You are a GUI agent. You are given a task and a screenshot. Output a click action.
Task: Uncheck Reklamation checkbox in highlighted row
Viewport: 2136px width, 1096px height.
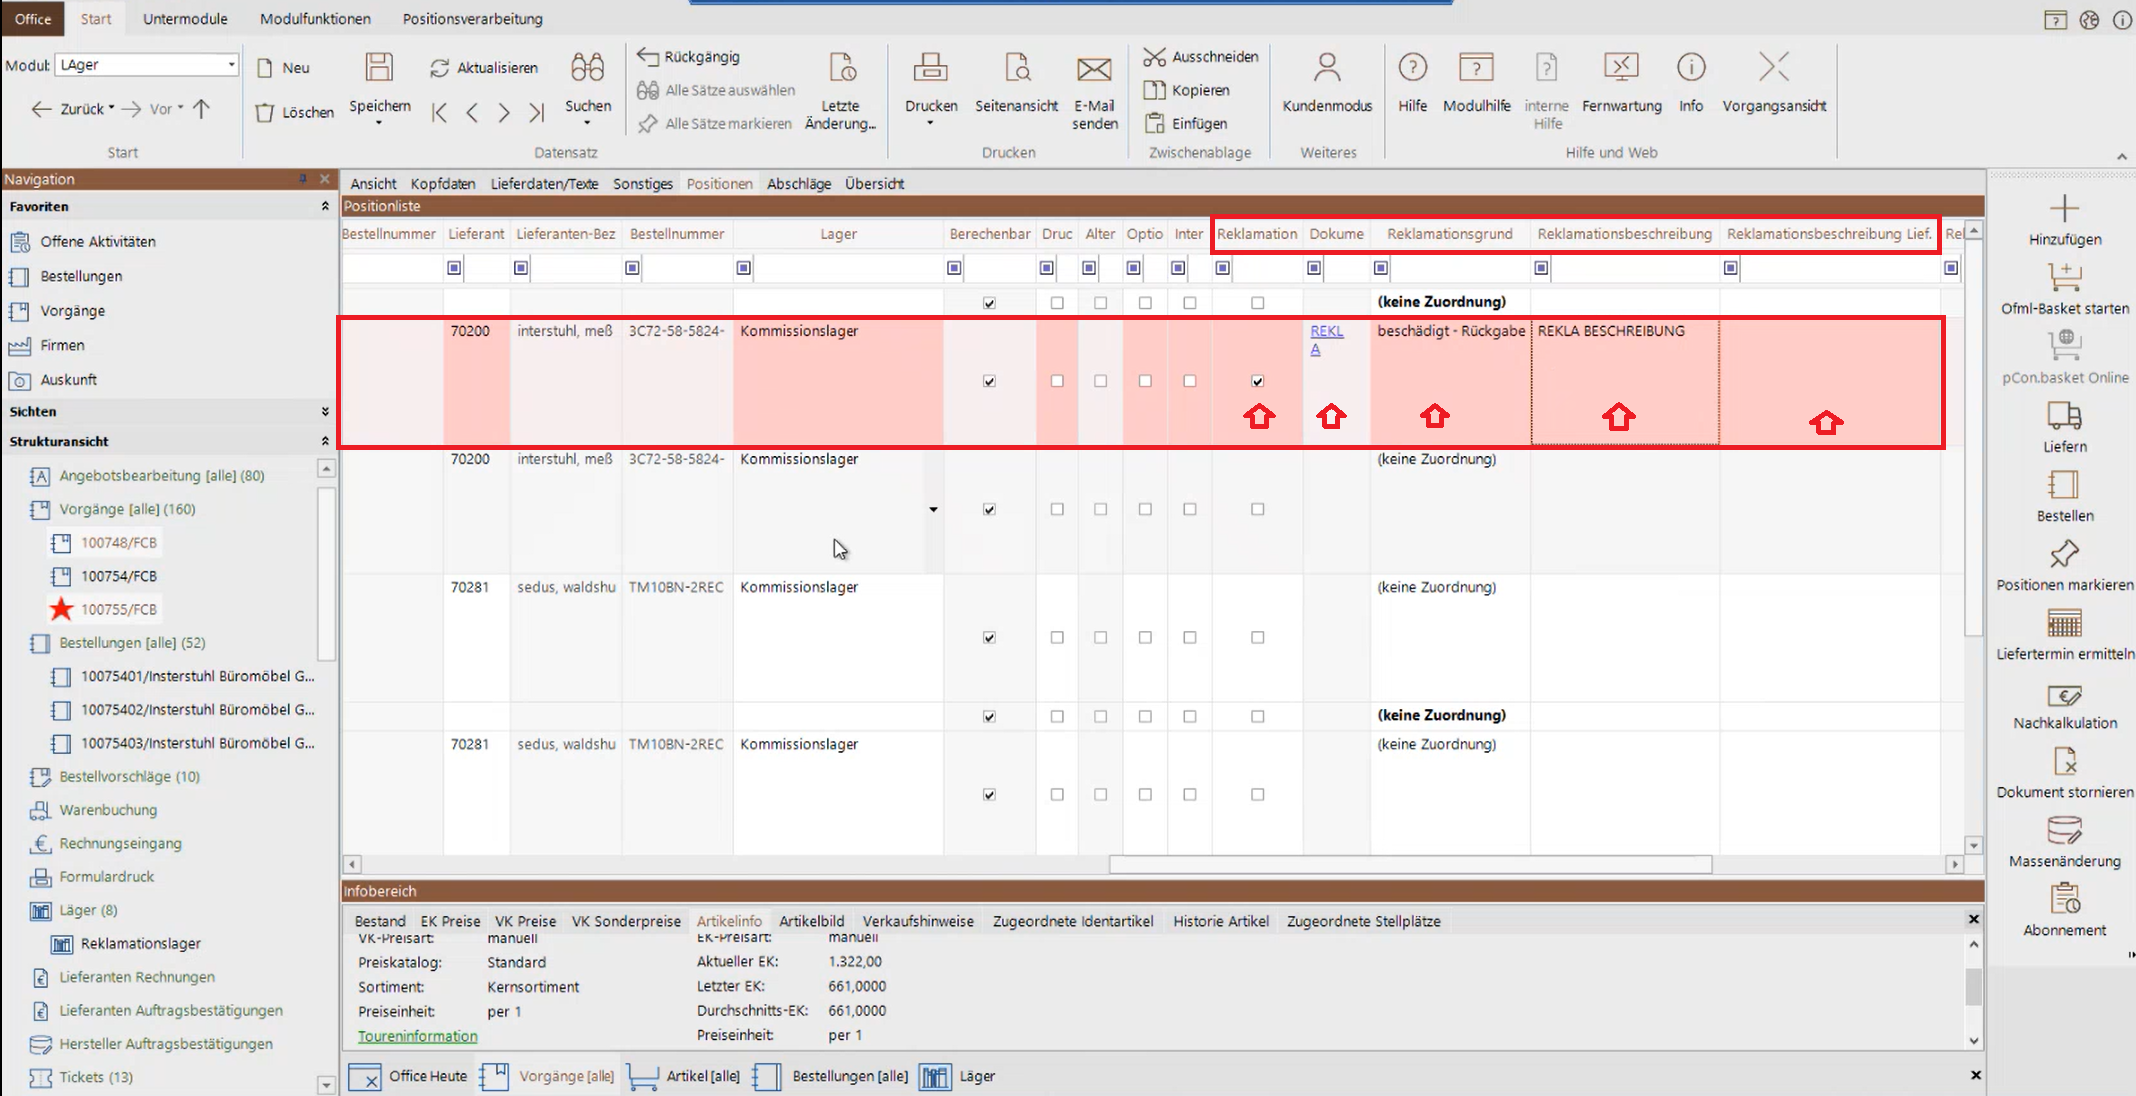[x=1258, y=381]
